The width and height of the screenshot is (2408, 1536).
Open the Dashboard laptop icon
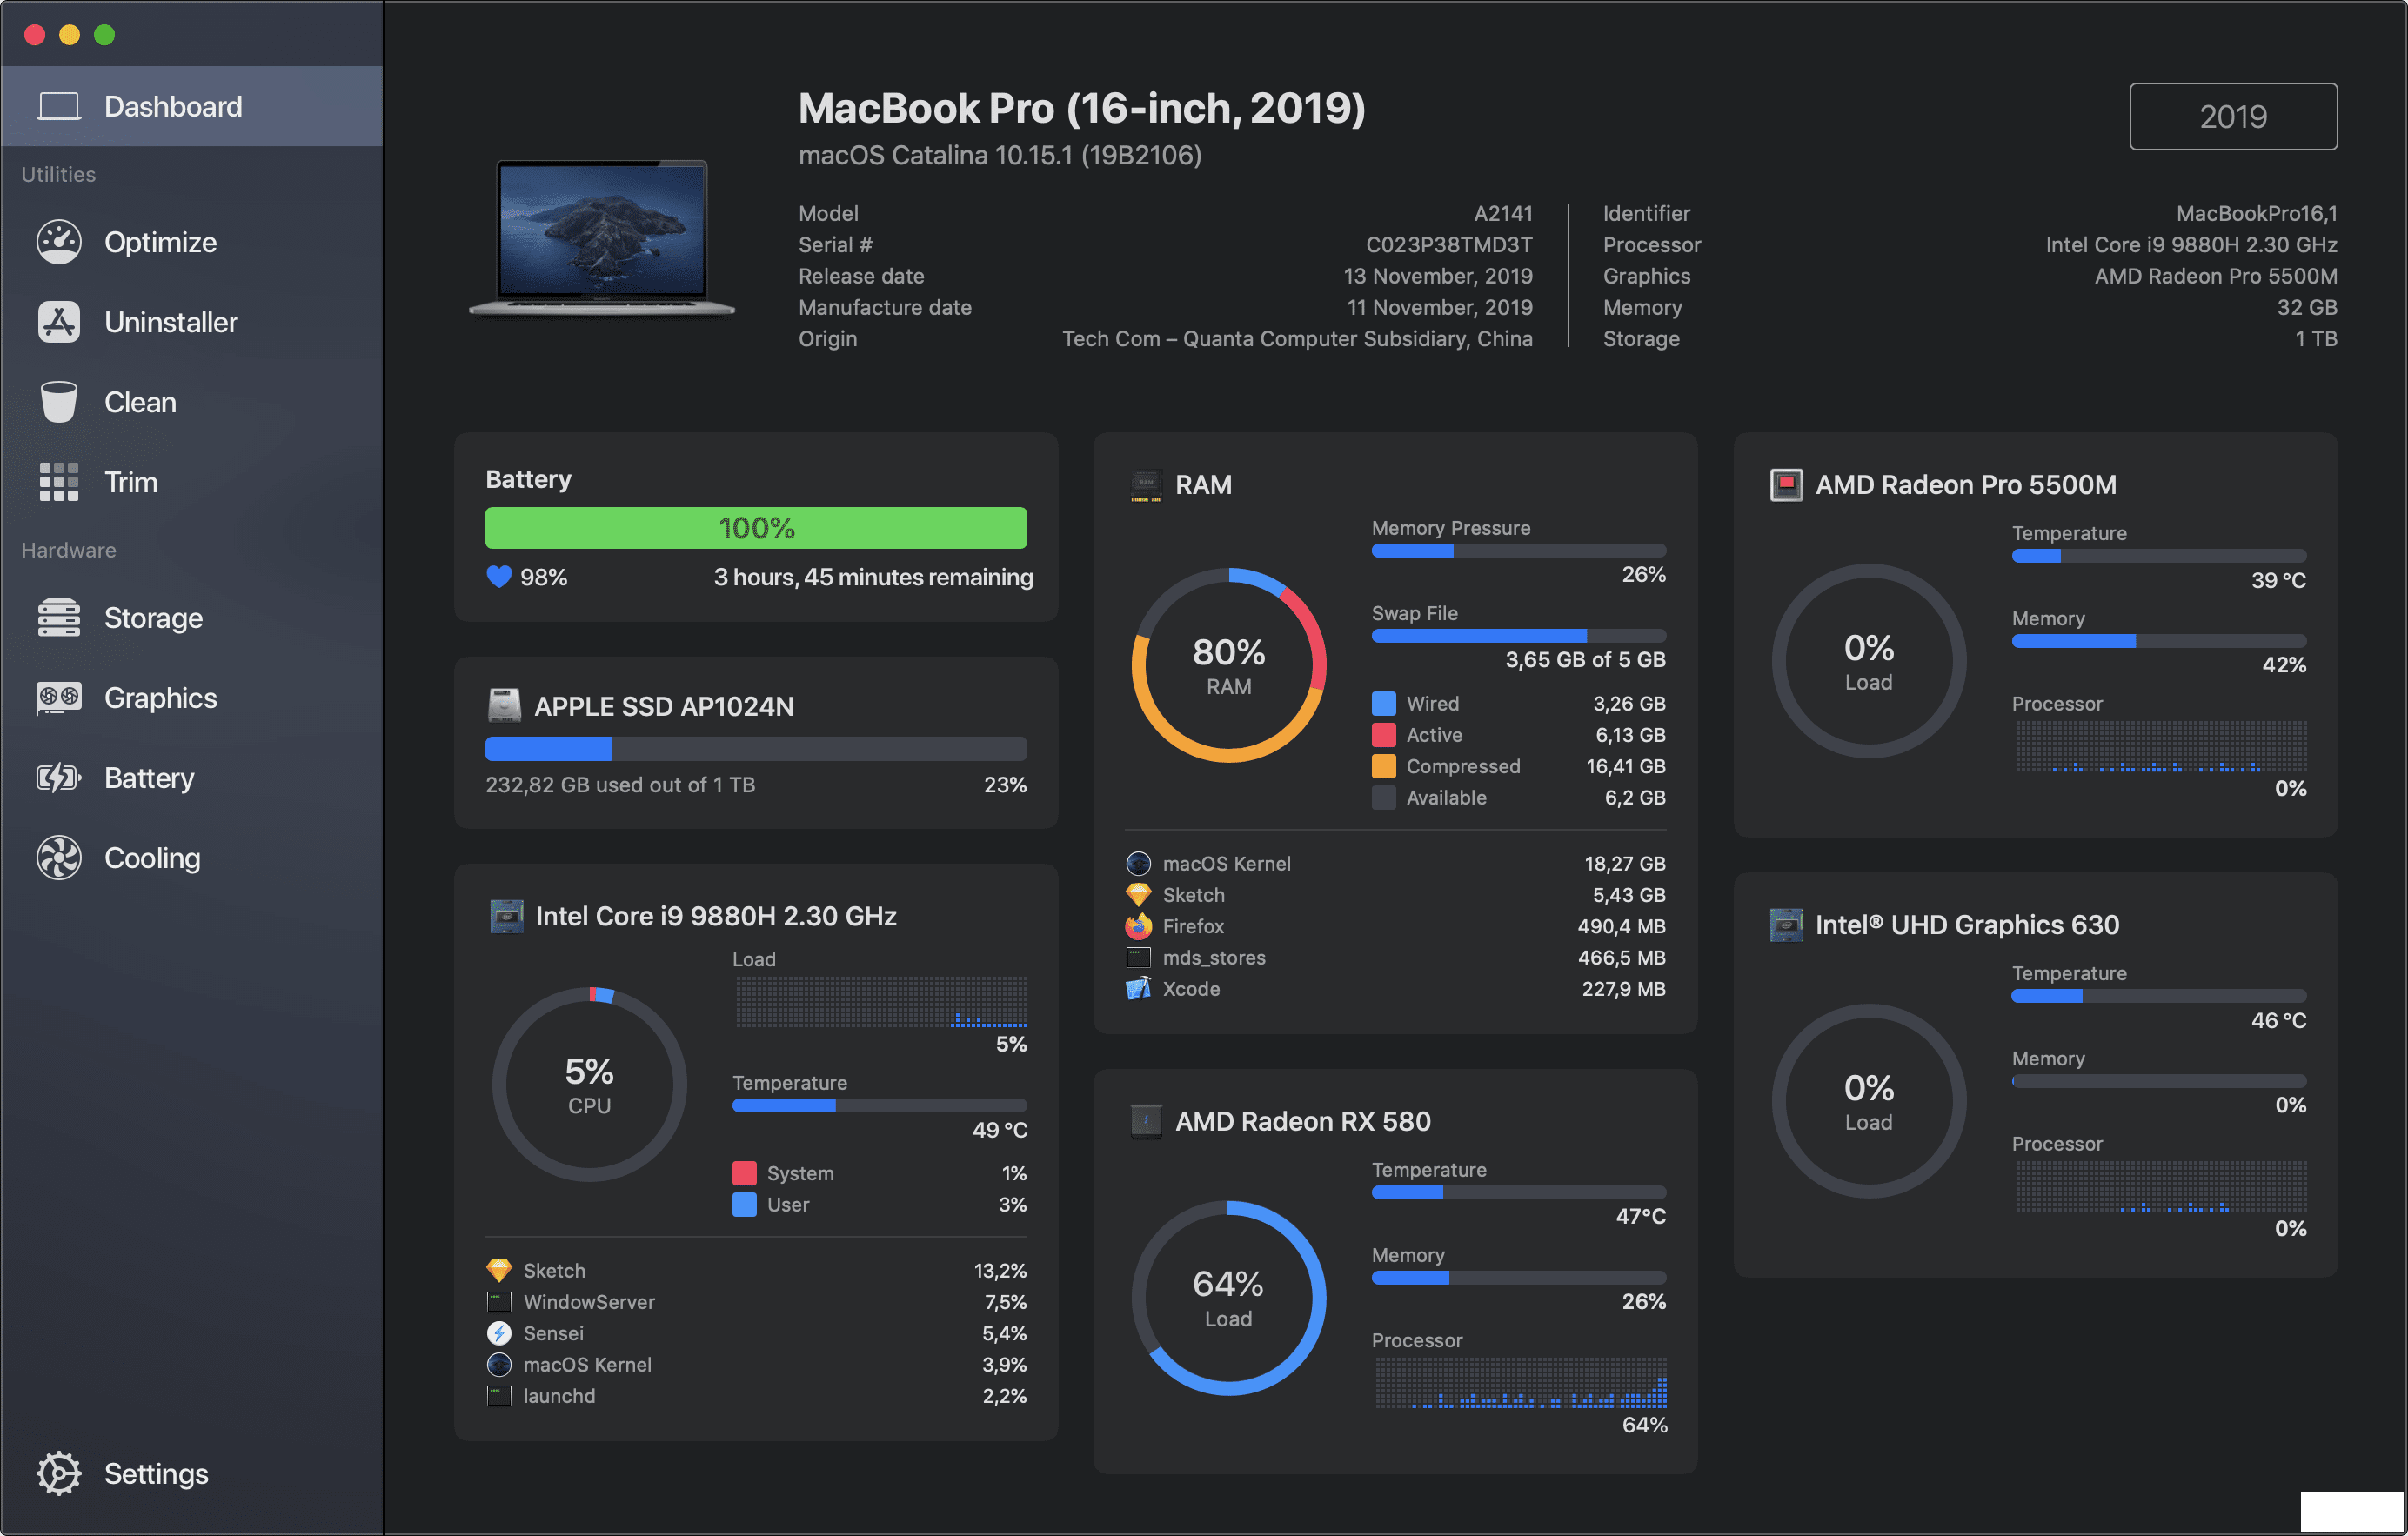[x=59, y=106]
